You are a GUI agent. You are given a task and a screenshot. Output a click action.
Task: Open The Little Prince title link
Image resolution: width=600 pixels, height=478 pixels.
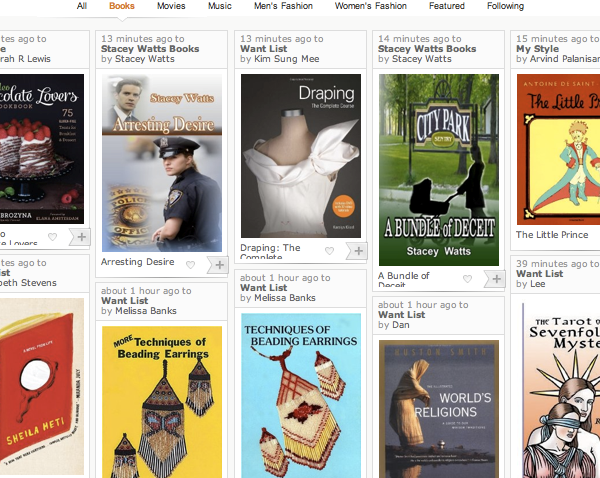coord(552,235)
